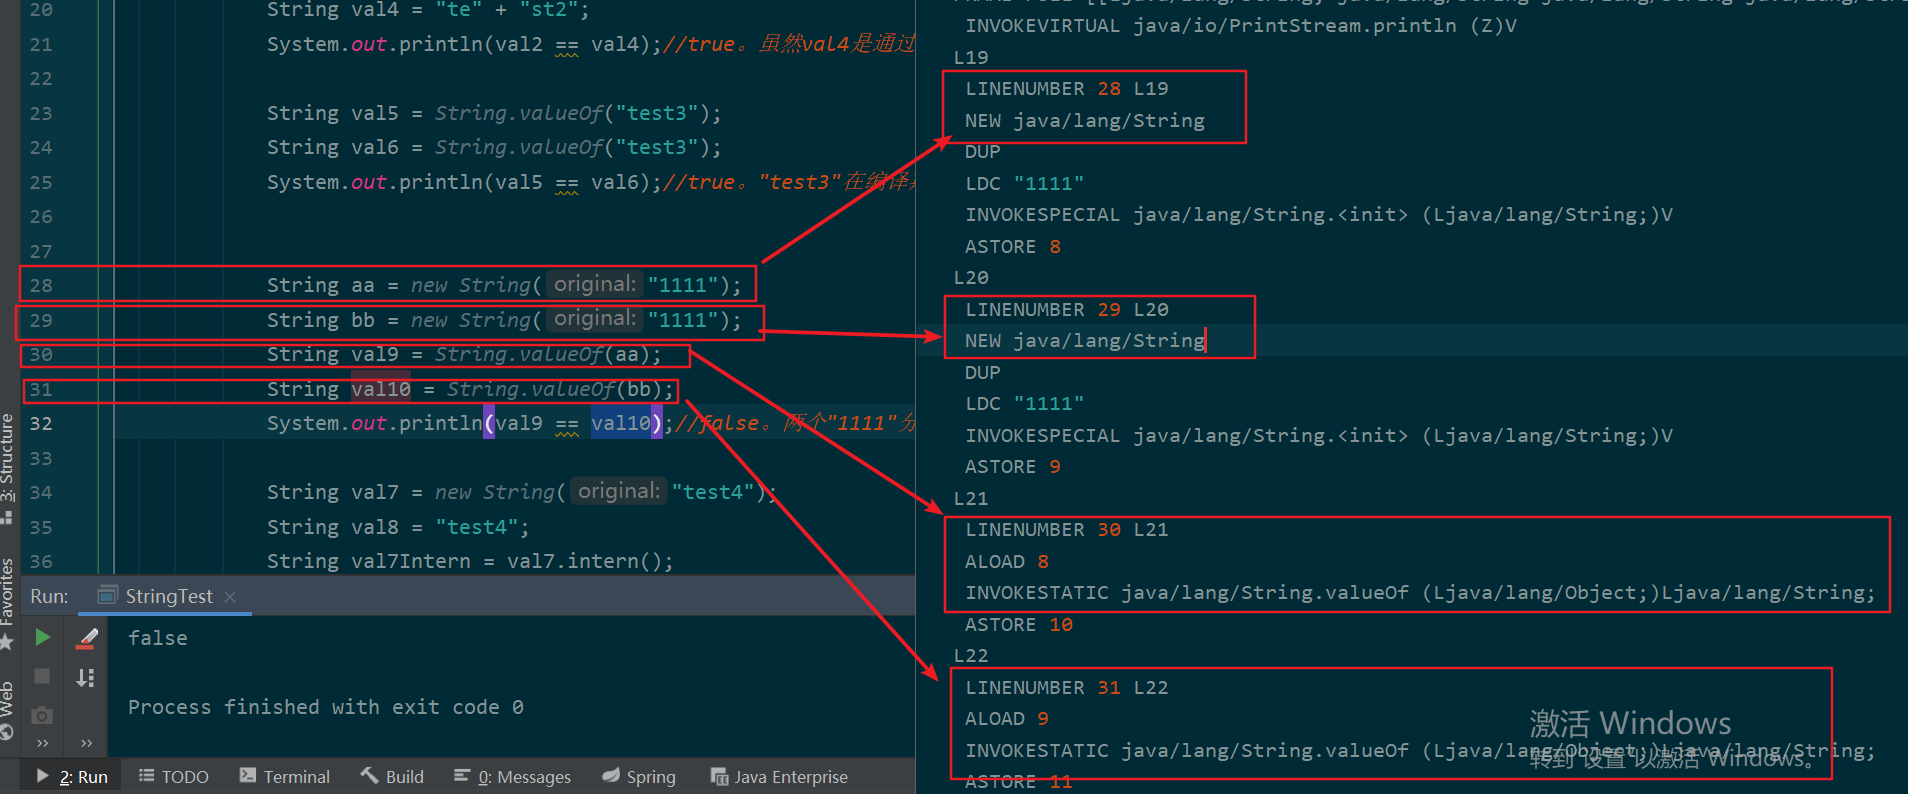This screenshot has width=1908, height=794.
Task: Open the Java Enterprise tool window
Action: (779, 777)
